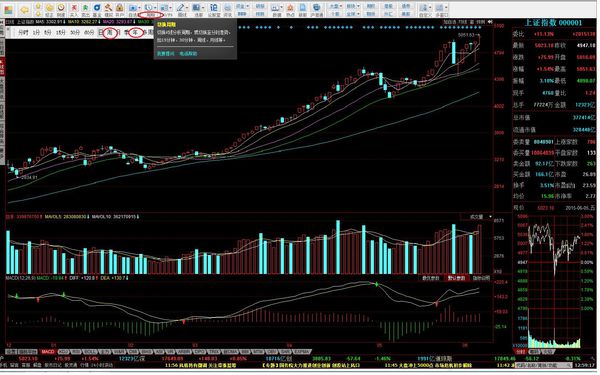Image resolution: width=600 pixels, height=375 pixels.
Task: Click the blue 论 forum icon
Action: point(214,8)
